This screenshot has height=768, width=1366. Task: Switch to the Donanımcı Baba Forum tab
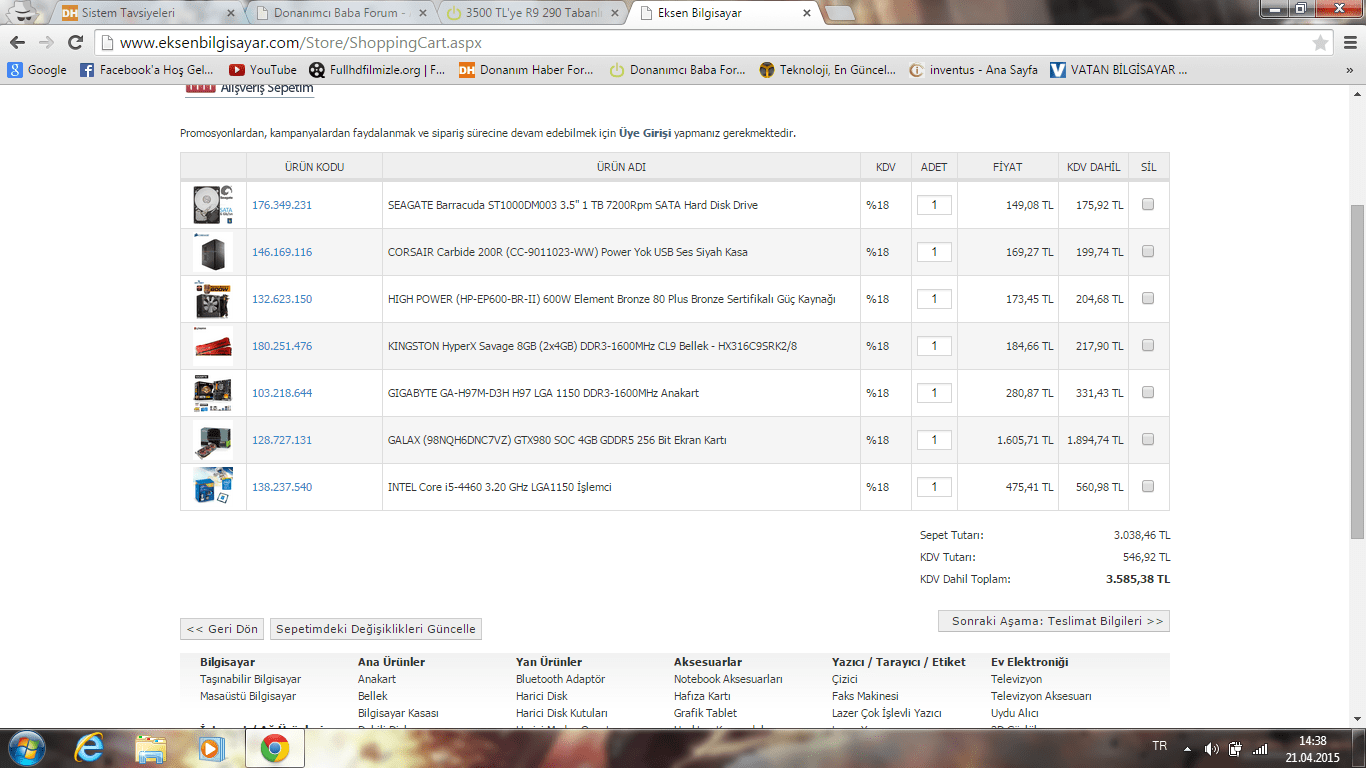[340, 14]
